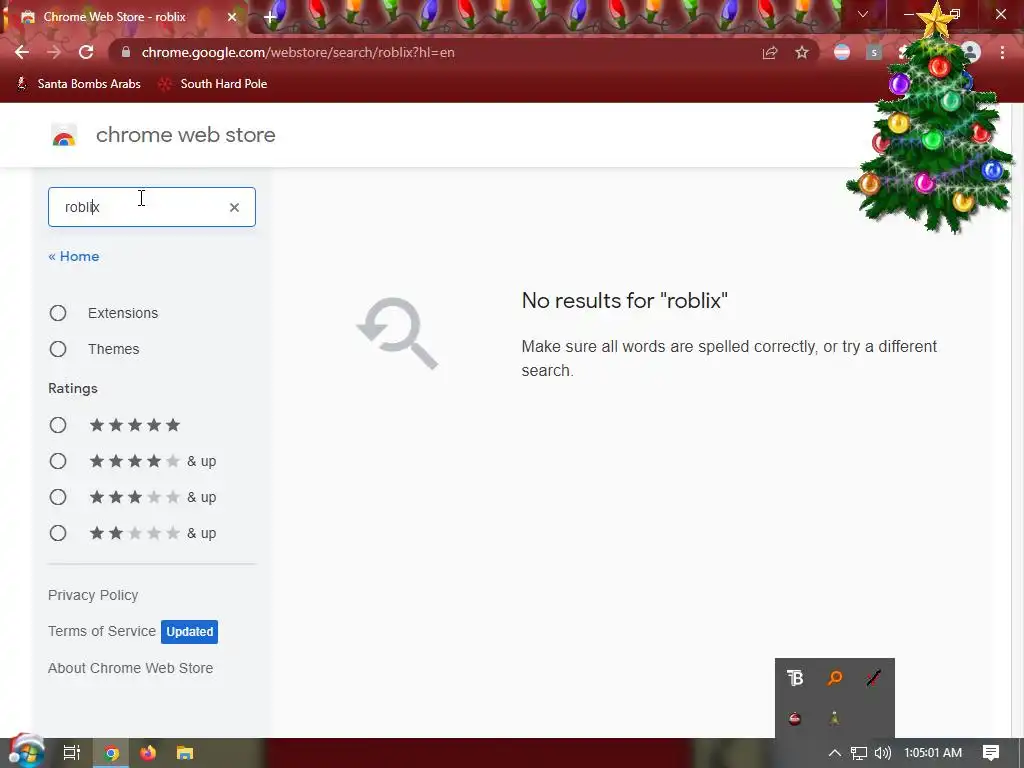This screenshot has width=1024, height=768.
Task: Click the small Christmas tree tray icon
Action: [835, 718]
